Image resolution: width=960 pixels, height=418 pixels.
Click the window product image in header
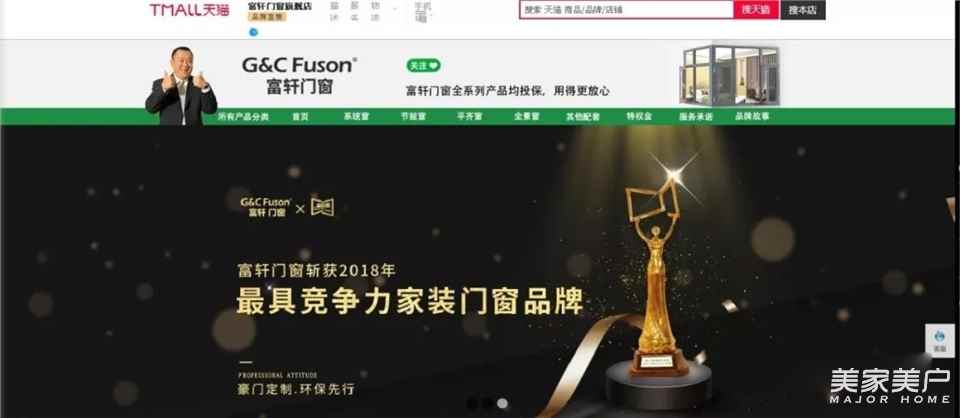point(729,75)
